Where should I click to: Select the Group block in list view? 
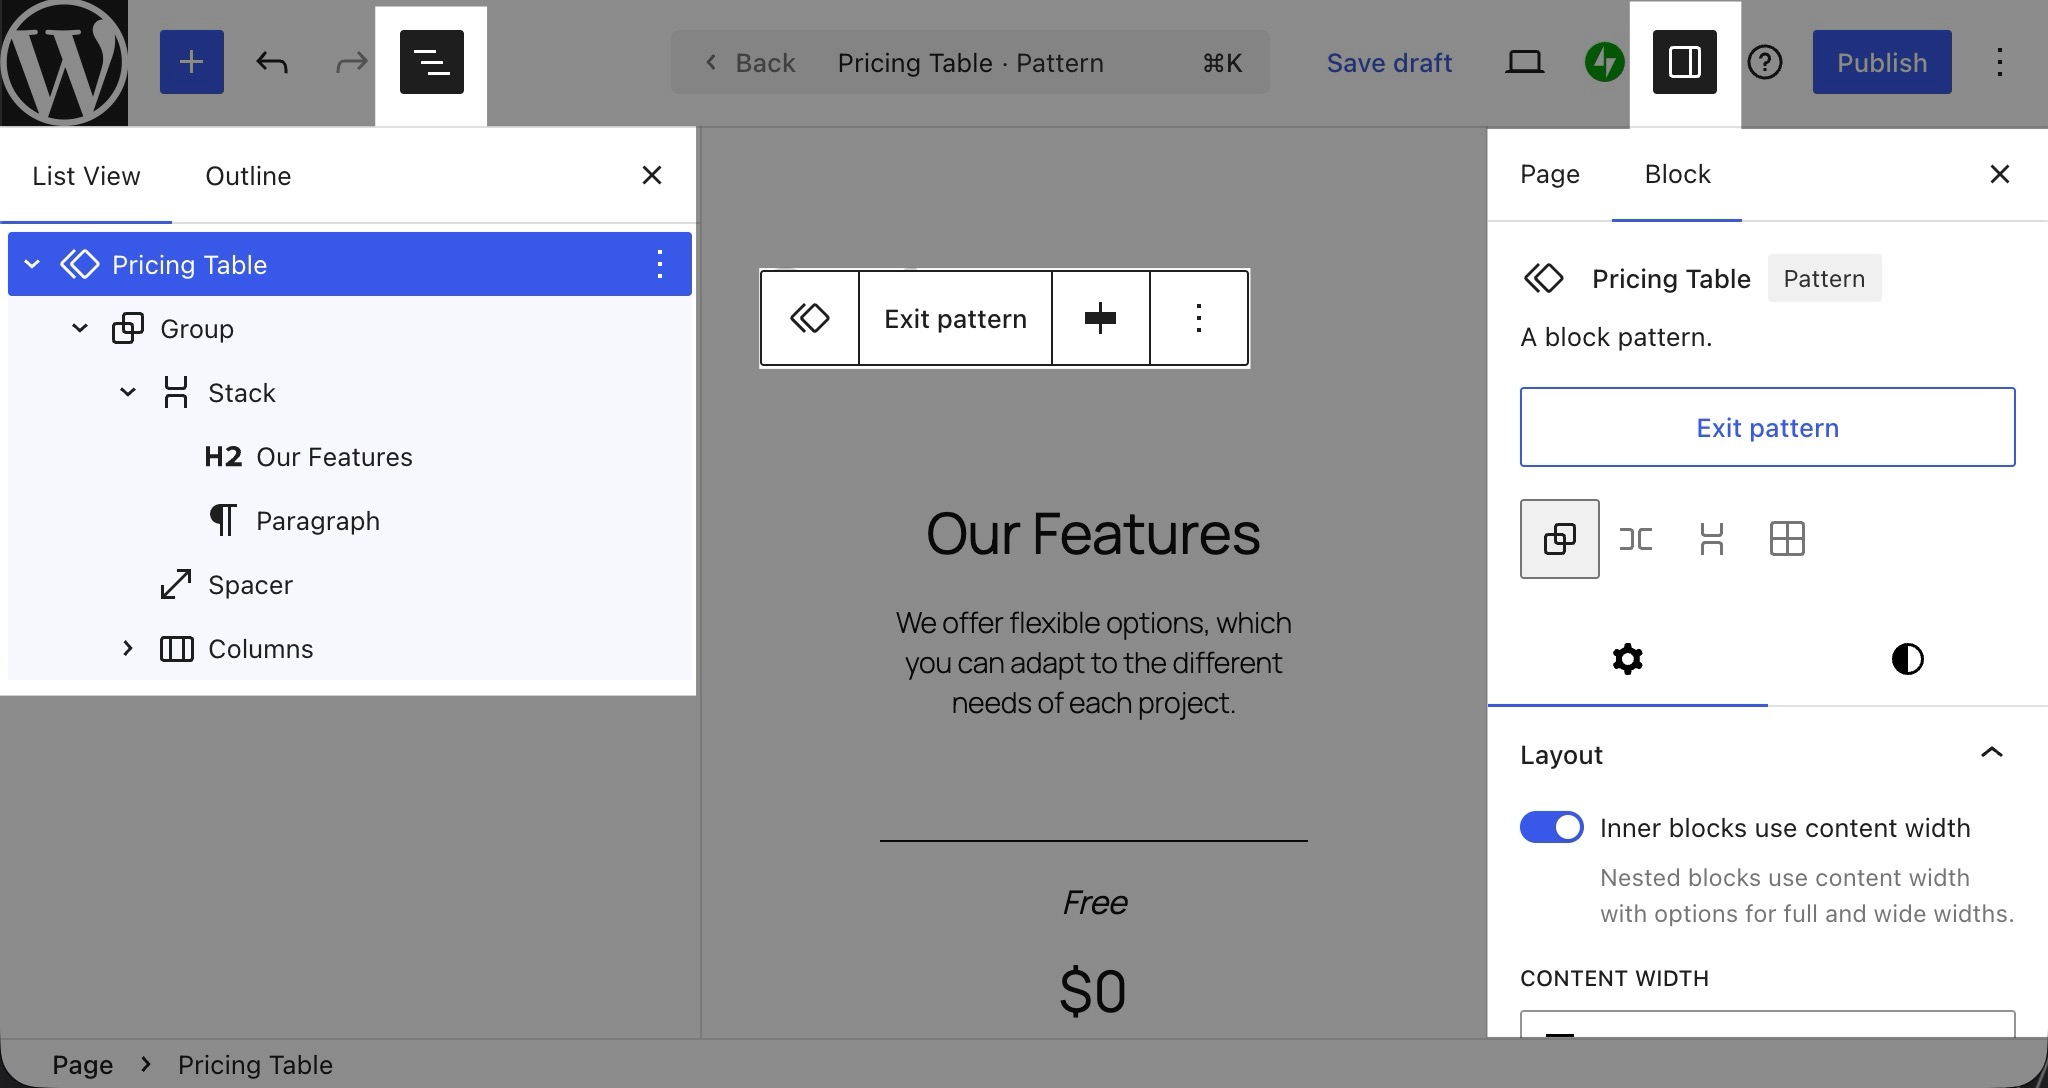click(x=197, y=329)
